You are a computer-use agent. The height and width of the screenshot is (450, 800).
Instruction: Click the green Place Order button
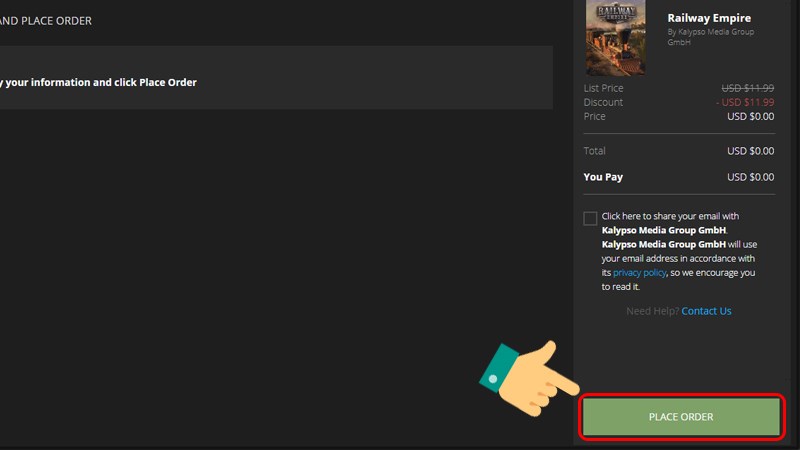681,417
